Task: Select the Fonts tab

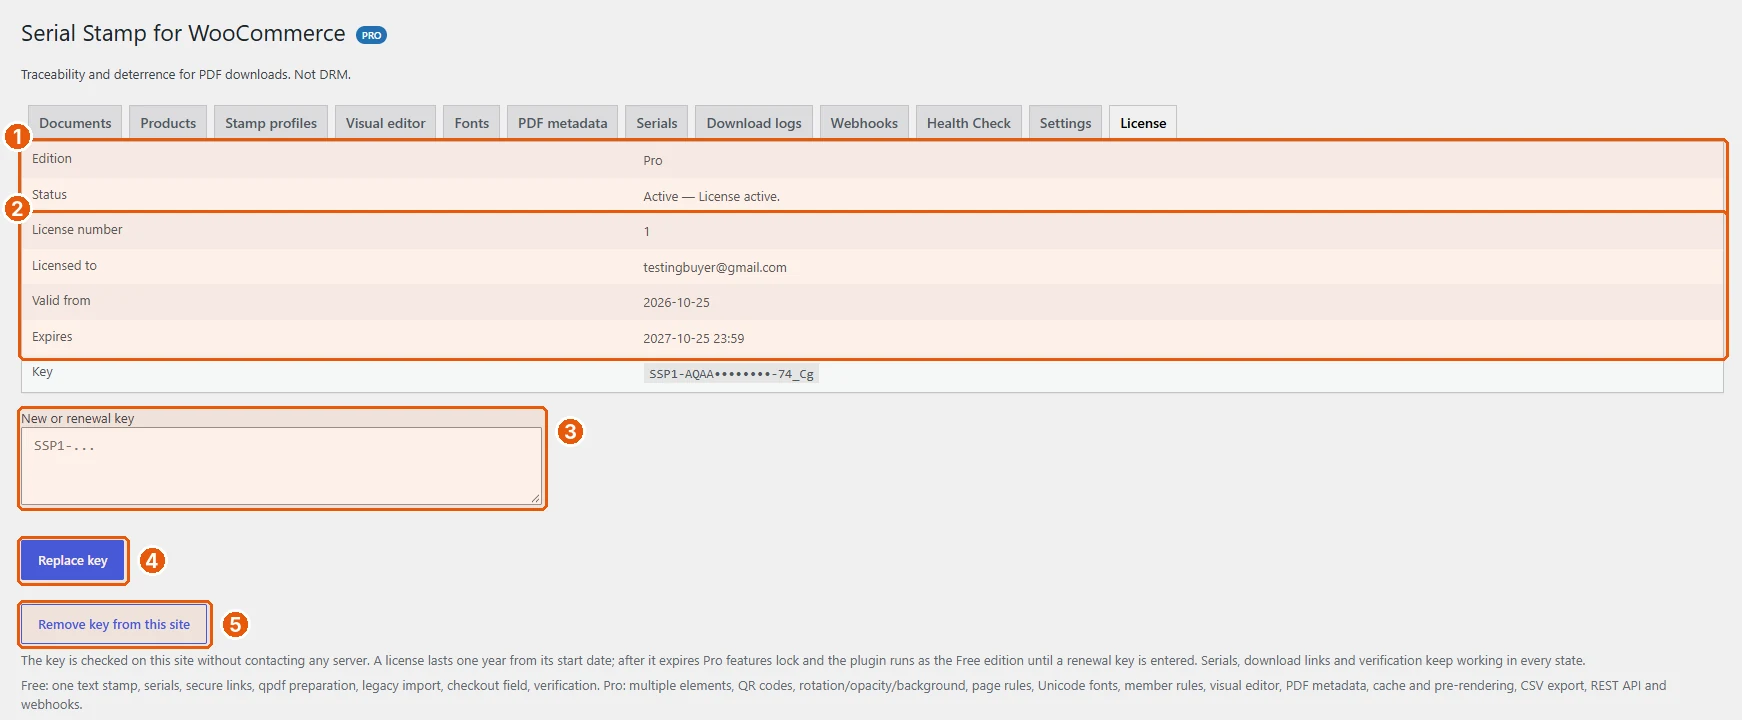Action: [x=472, y=122]
